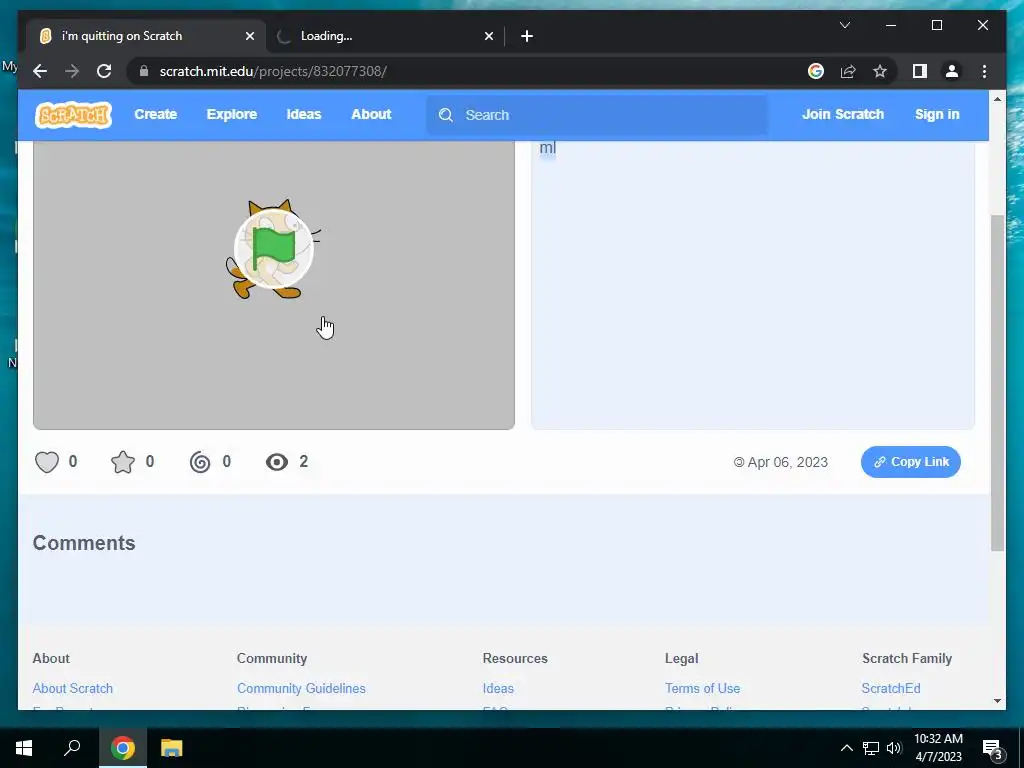This screenshot has width=1024, height=768.
Task: Click the search magnifier icon in Scratch
Action: point(446,115)
